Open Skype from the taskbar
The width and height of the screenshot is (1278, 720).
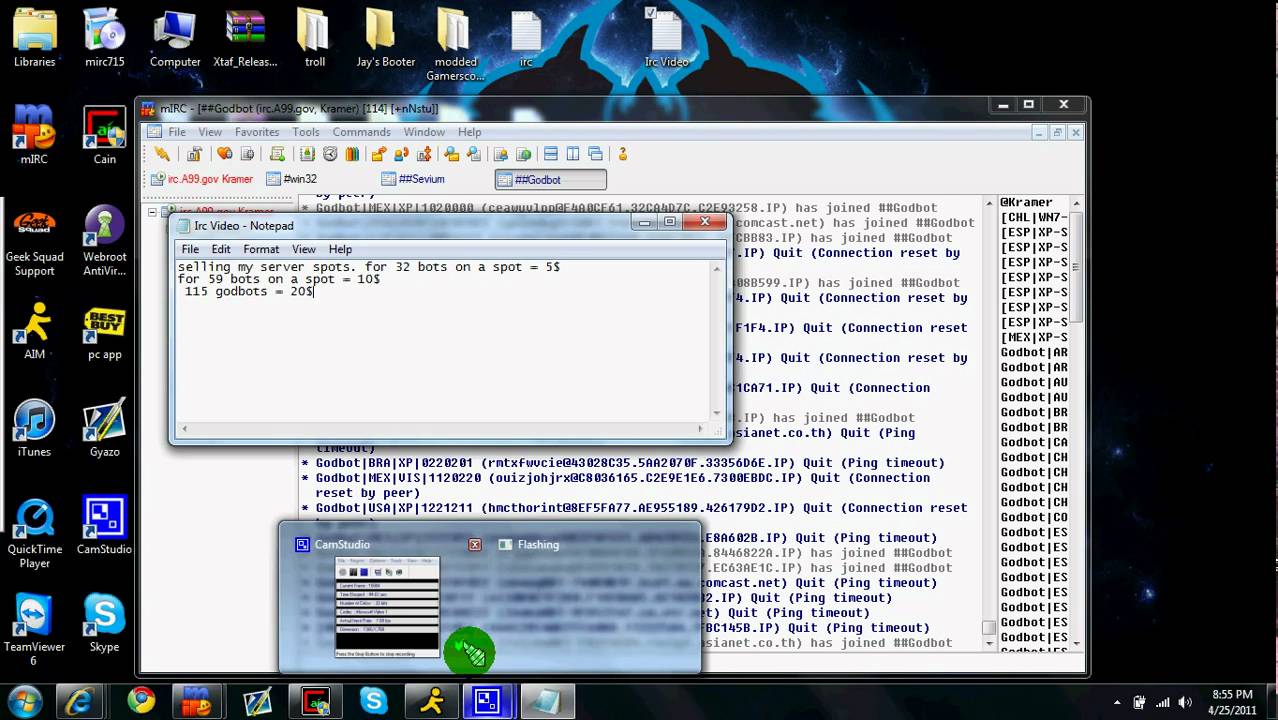click(x=374, y=701)
